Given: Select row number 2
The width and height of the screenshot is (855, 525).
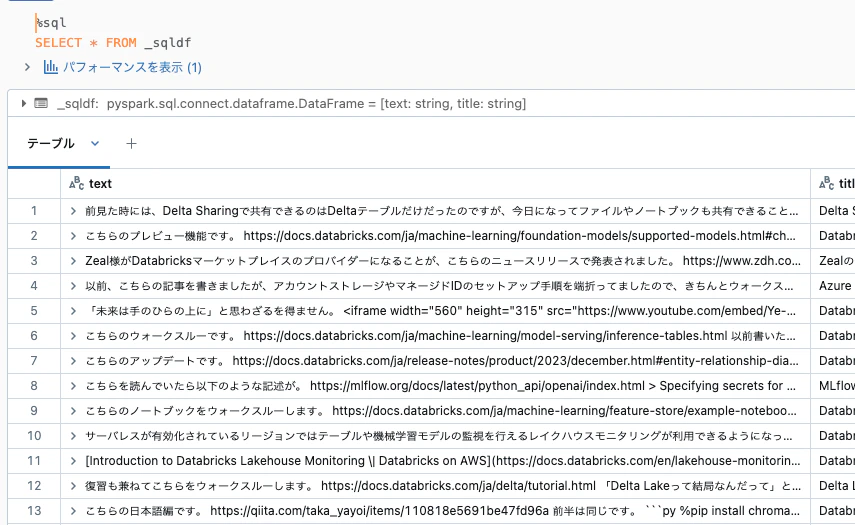Looking at the screenshot, I should (34, 236).
